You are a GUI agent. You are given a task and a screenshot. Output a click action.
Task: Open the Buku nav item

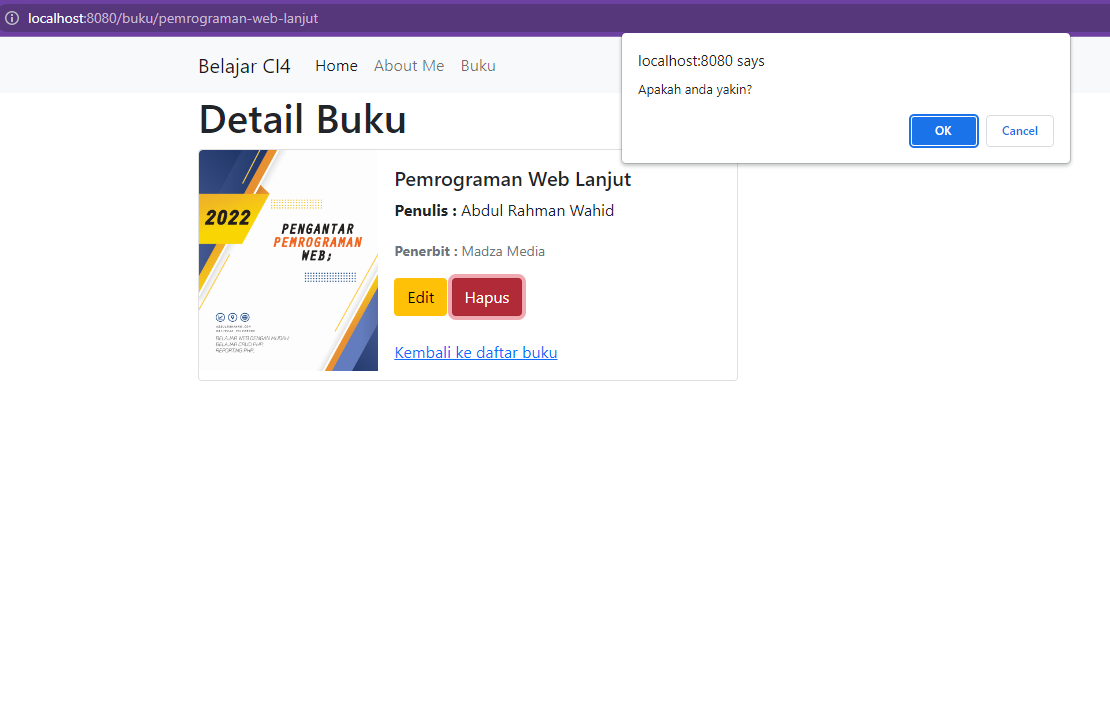click(x=478, y=66)
